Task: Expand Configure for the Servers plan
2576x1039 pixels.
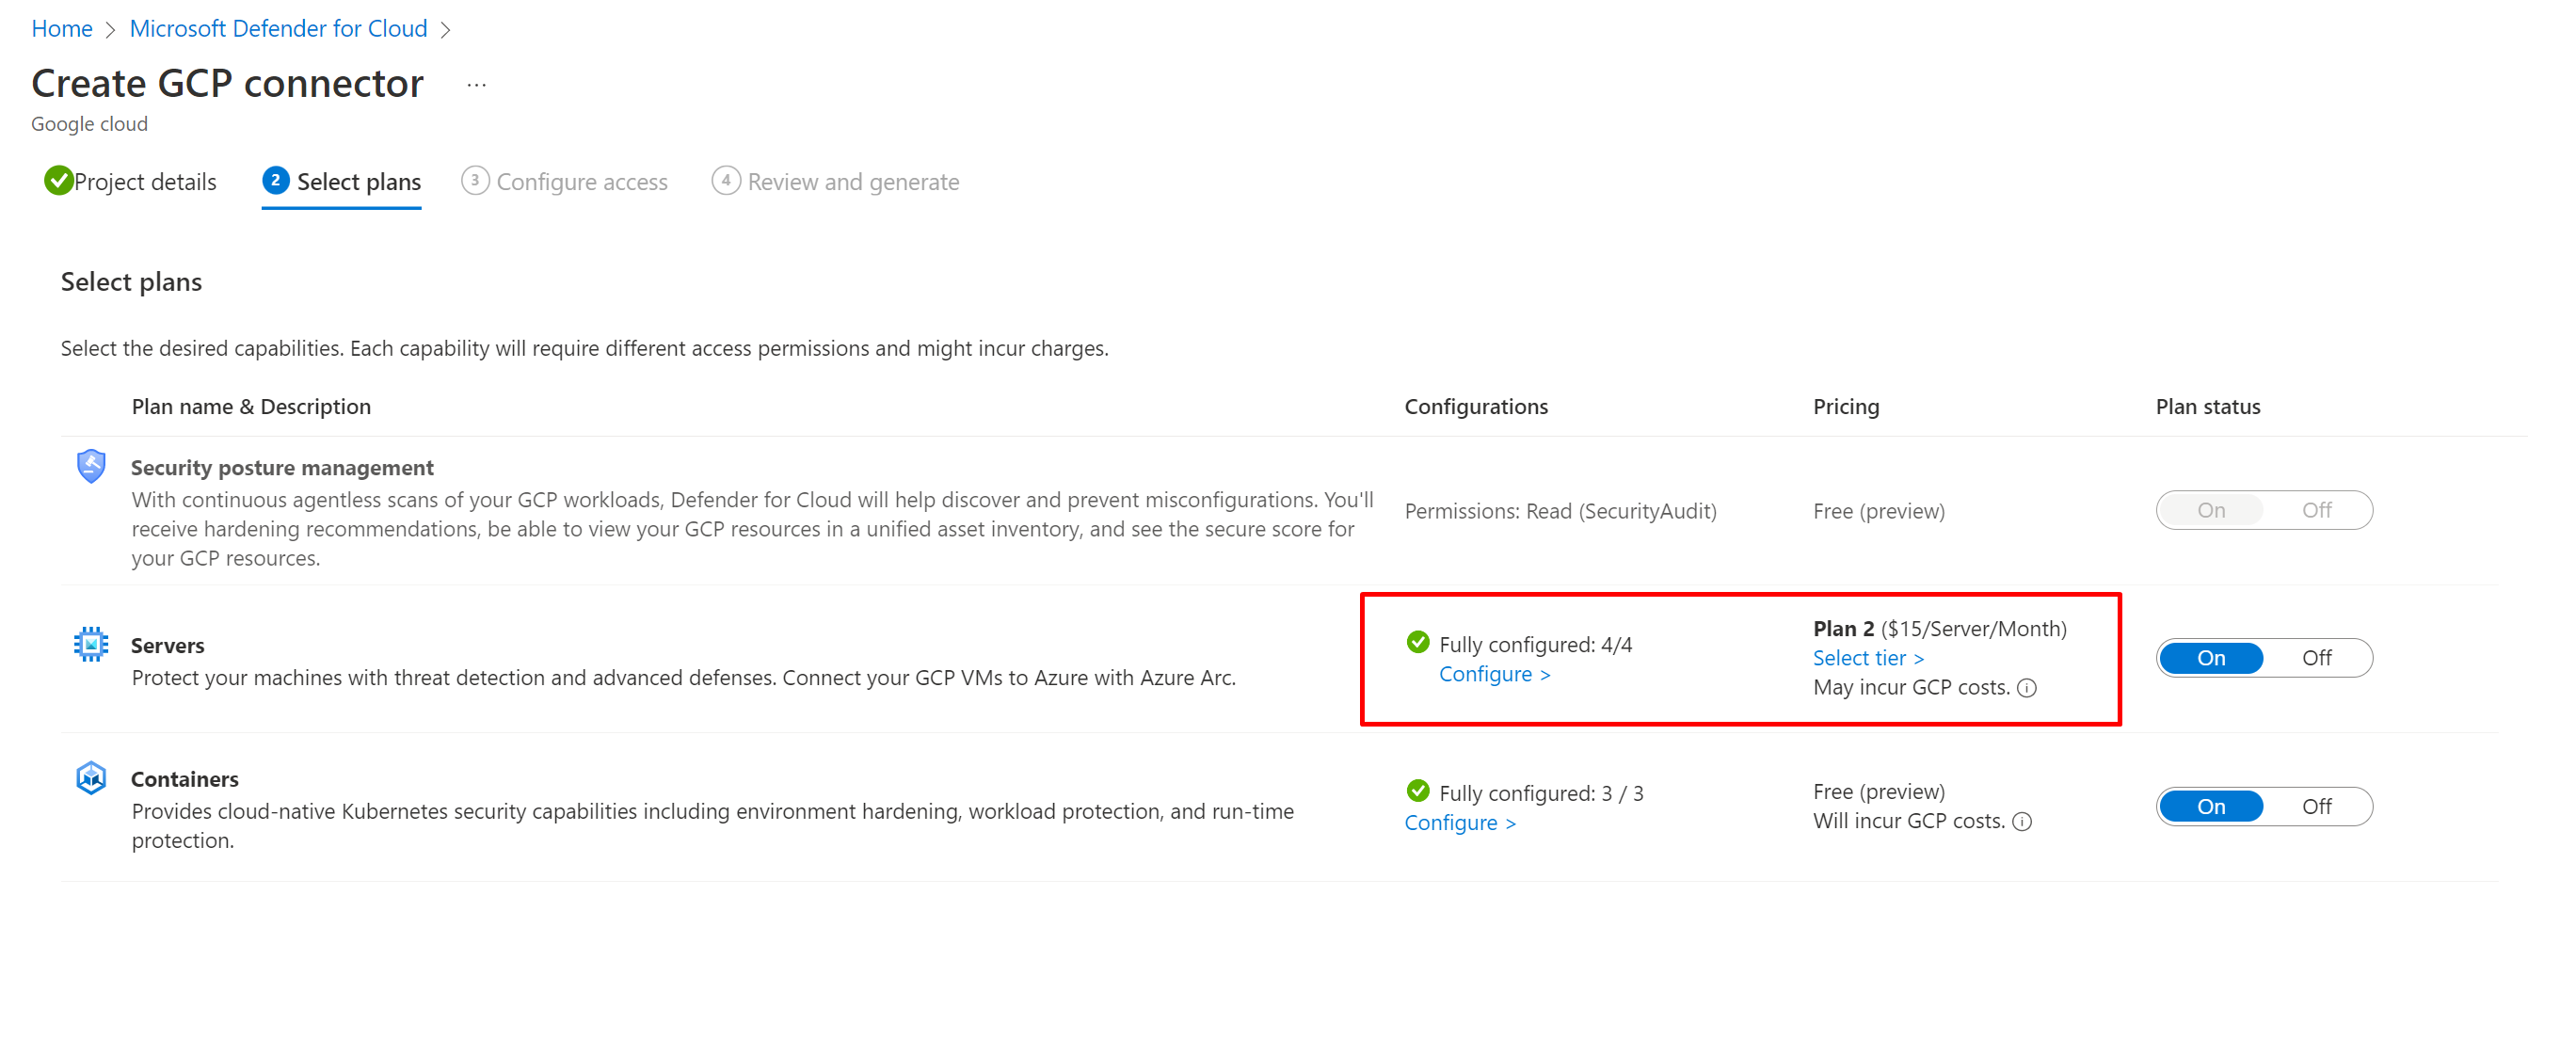Action: (x=1494, y=674)
